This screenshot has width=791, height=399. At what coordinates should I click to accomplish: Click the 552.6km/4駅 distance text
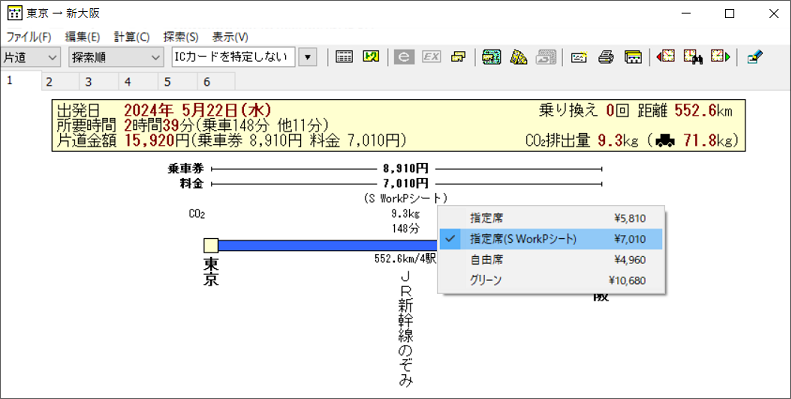click(405, 259)
